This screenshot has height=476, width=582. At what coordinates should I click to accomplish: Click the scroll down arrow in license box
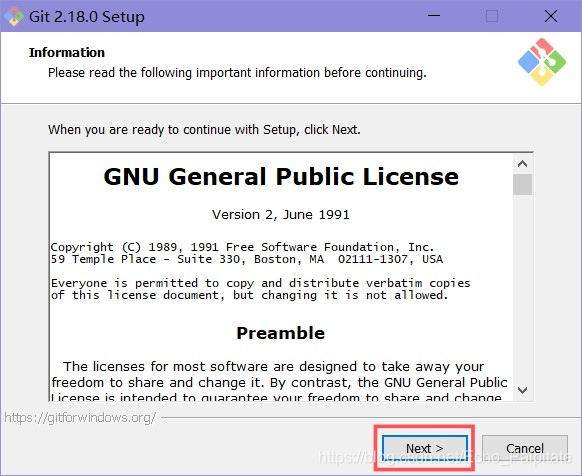coord(523,390)
